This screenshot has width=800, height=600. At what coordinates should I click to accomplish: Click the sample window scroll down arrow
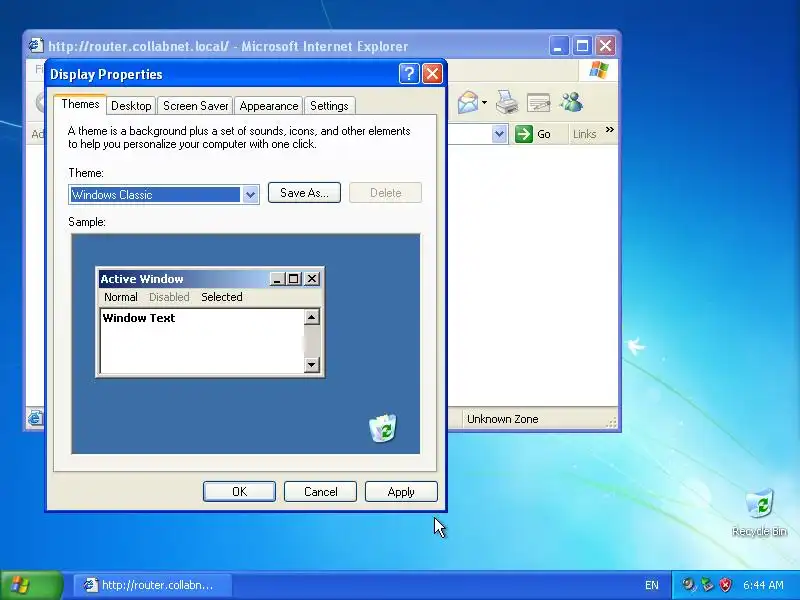pyautogui.click(x=311, y=364)
